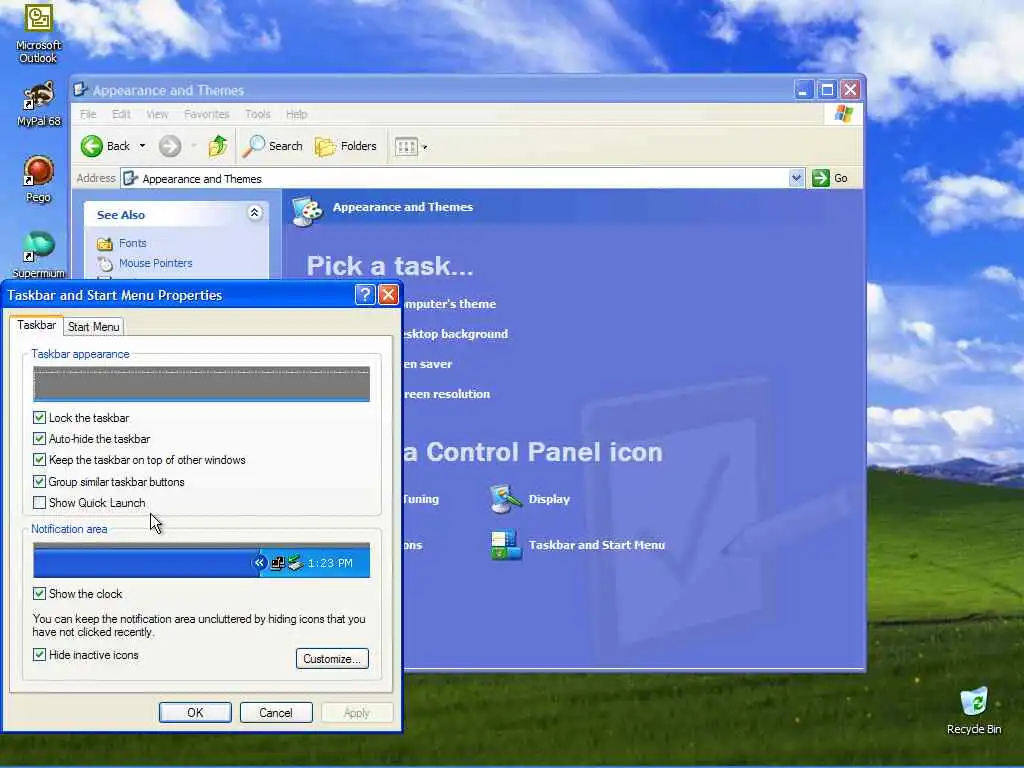Toggle Show the clock checkbox

39,594
